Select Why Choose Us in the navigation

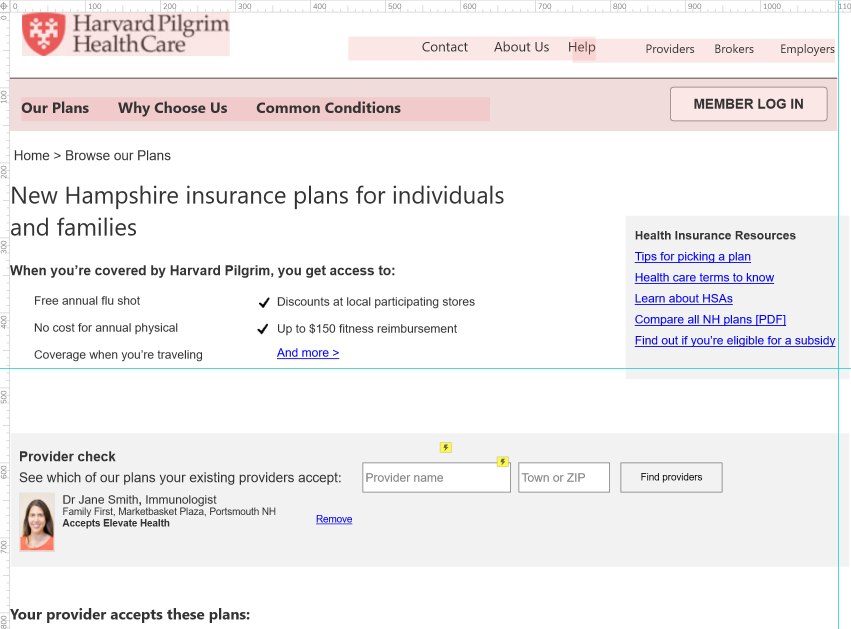coord(173,108)
